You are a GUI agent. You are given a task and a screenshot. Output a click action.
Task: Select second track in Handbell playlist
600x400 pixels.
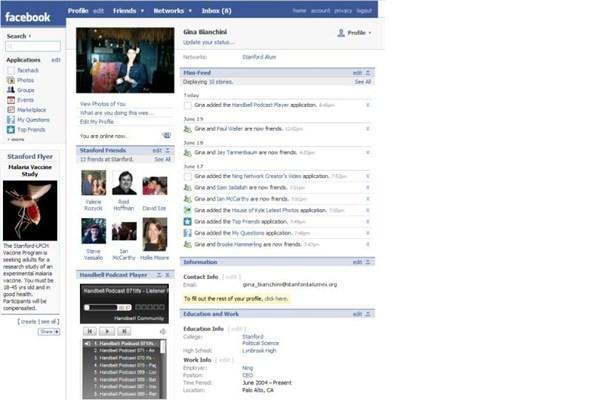tap(124, 351)
